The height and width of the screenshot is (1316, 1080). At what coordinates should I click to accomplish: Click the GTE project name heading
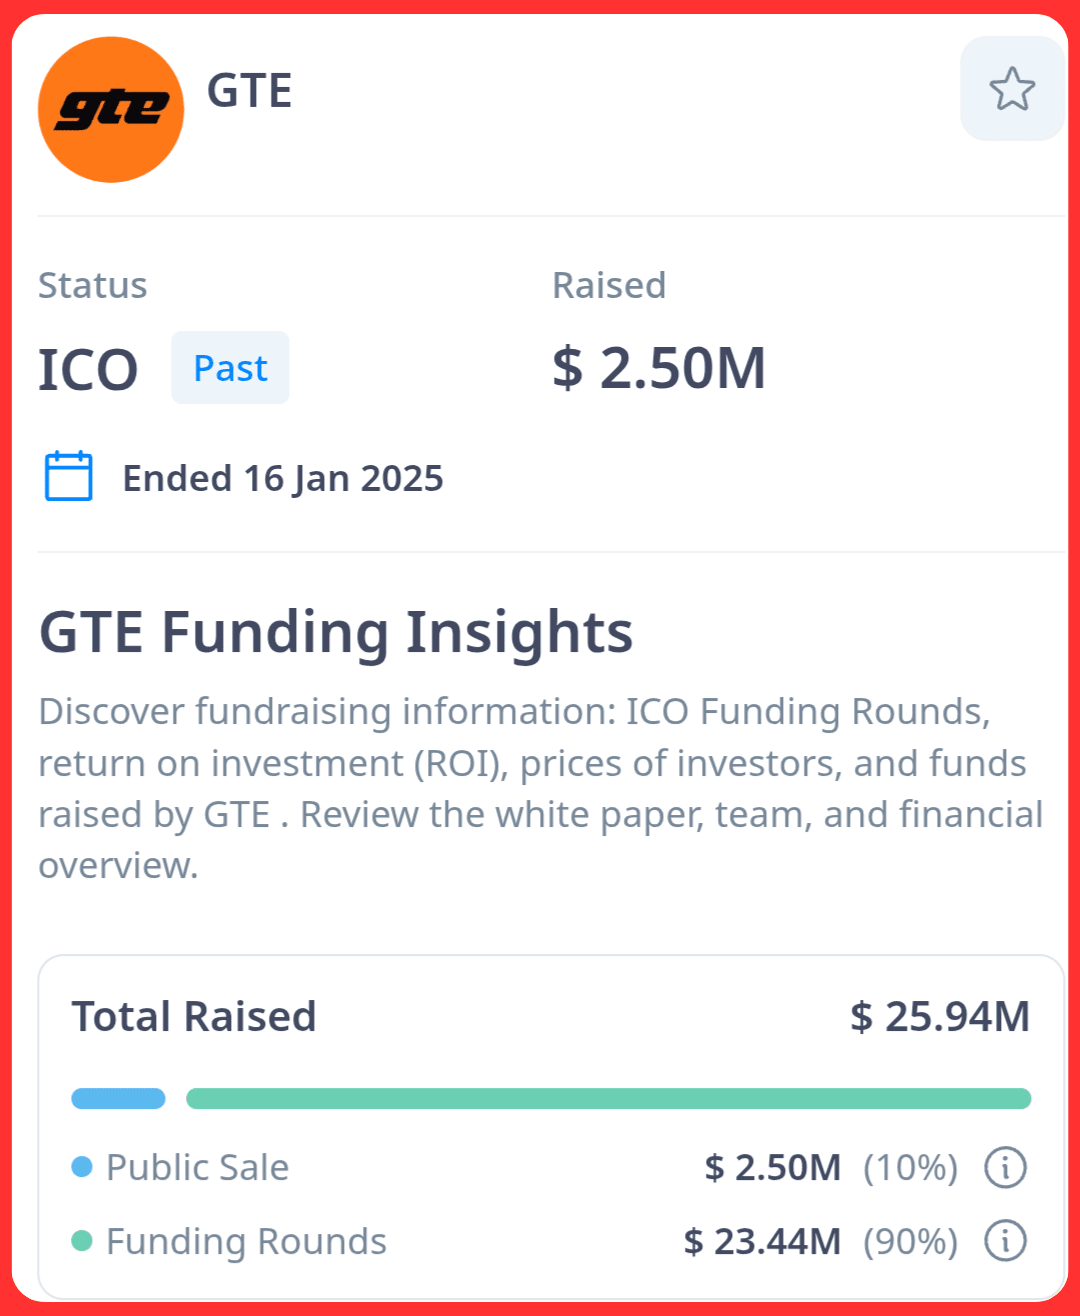pyautogui.click(x=249, y=91)
